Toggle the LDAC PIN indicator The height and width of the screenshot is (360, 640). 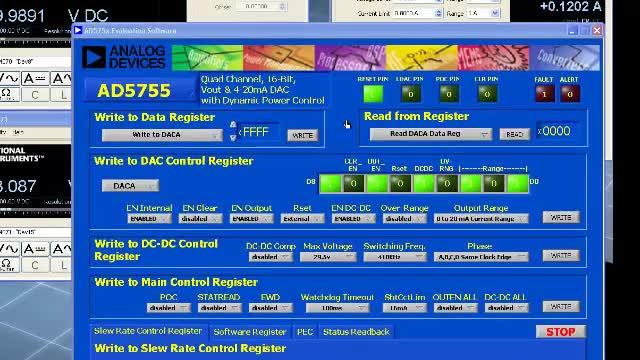point(411,94)
